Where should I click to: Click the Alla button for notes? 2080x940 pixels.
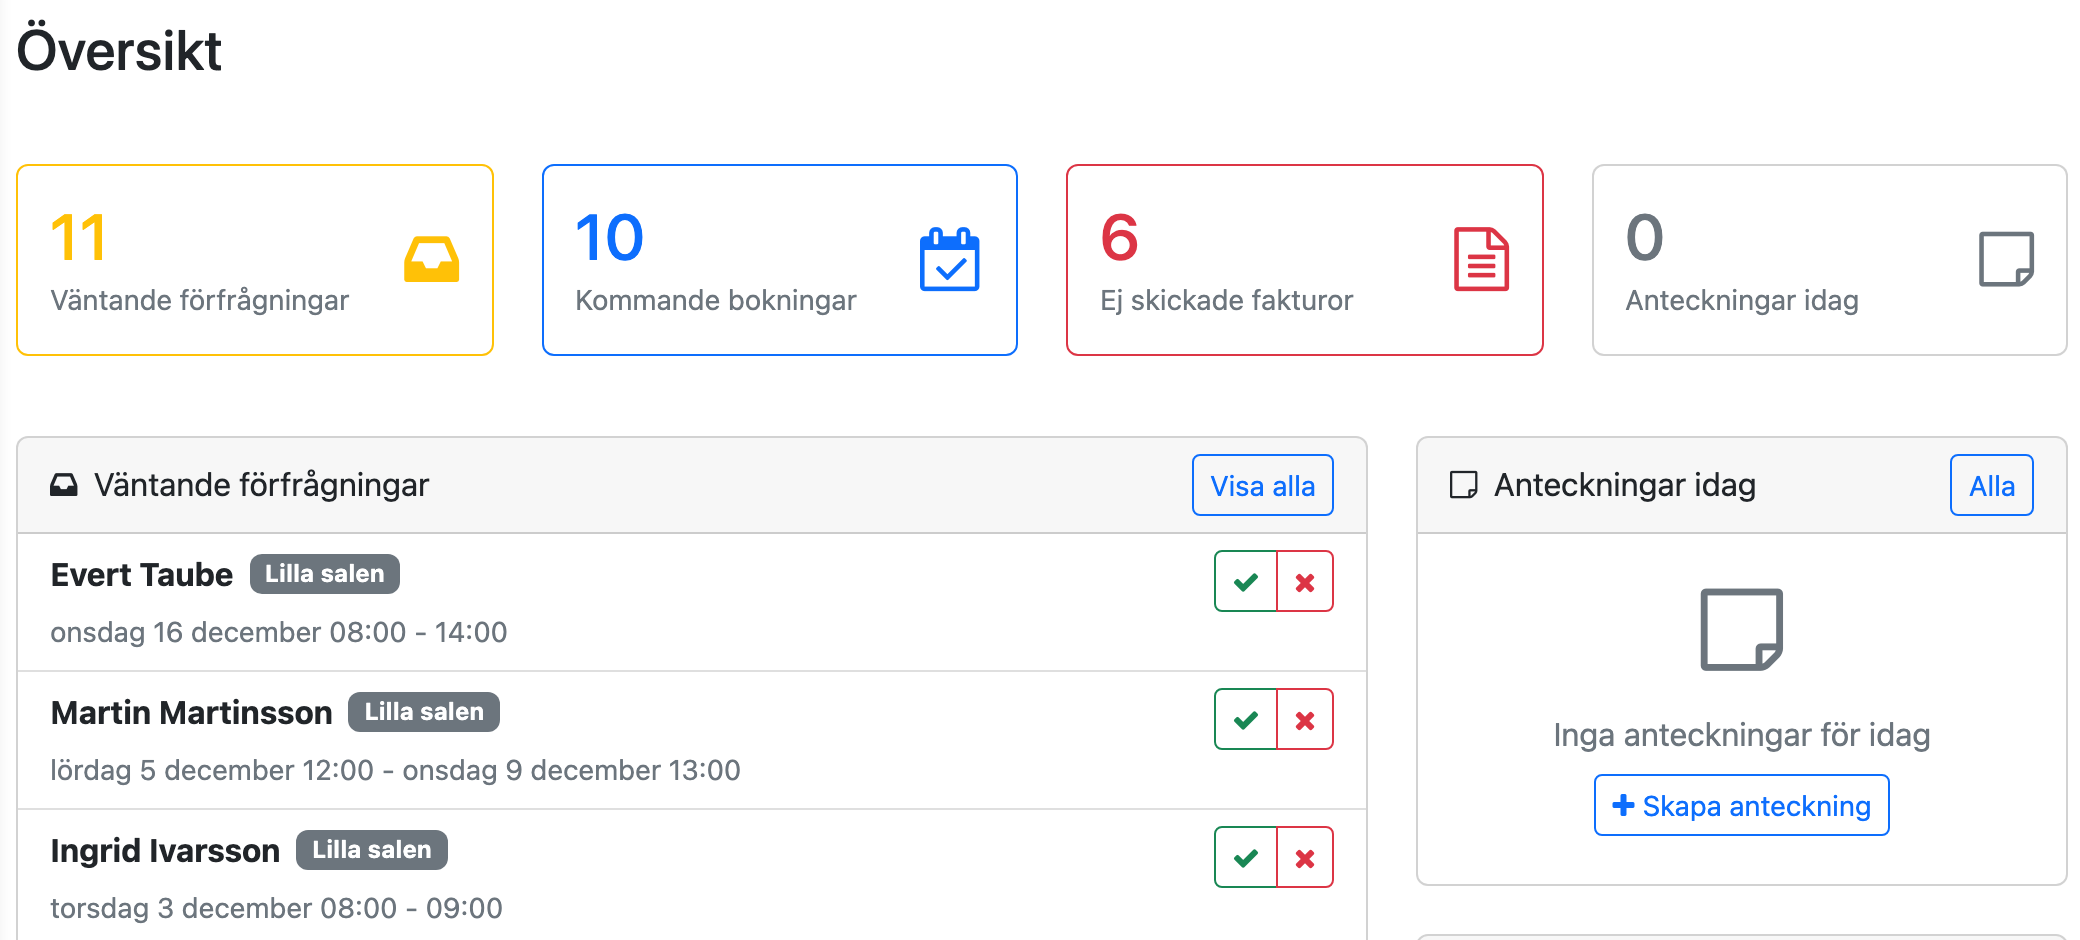pos(1991,485)
